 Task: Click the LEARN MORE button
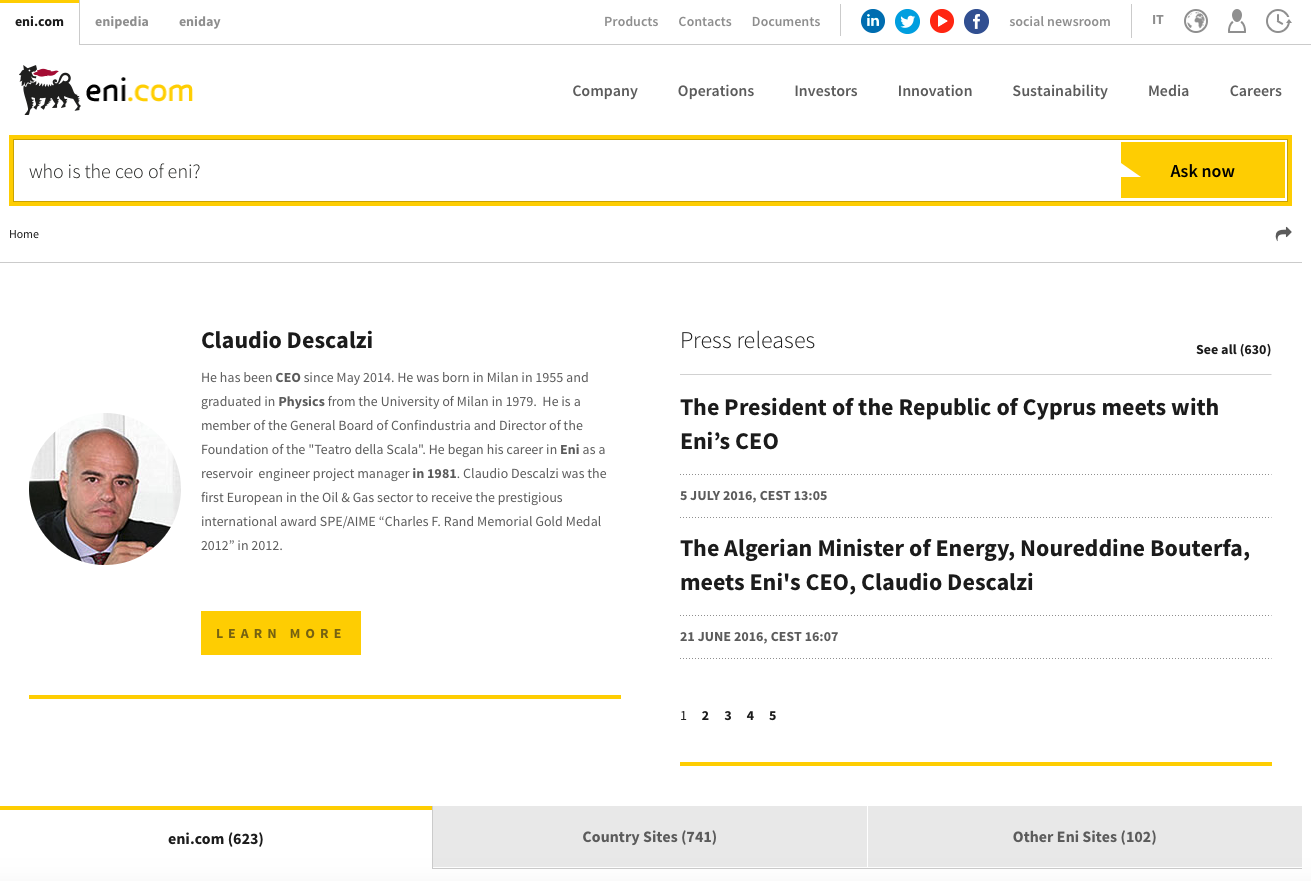click(281, 633)
